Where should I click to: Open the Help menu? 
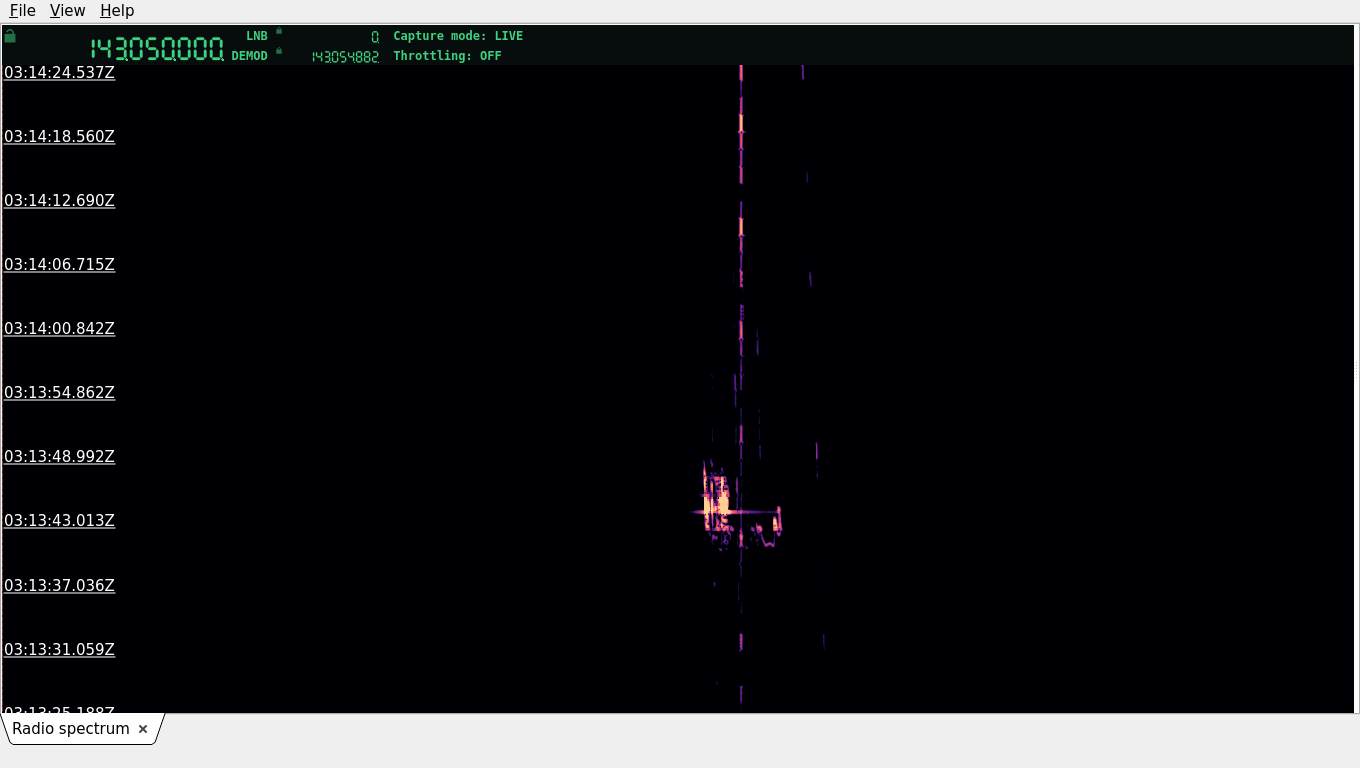[x=117, y=10]
